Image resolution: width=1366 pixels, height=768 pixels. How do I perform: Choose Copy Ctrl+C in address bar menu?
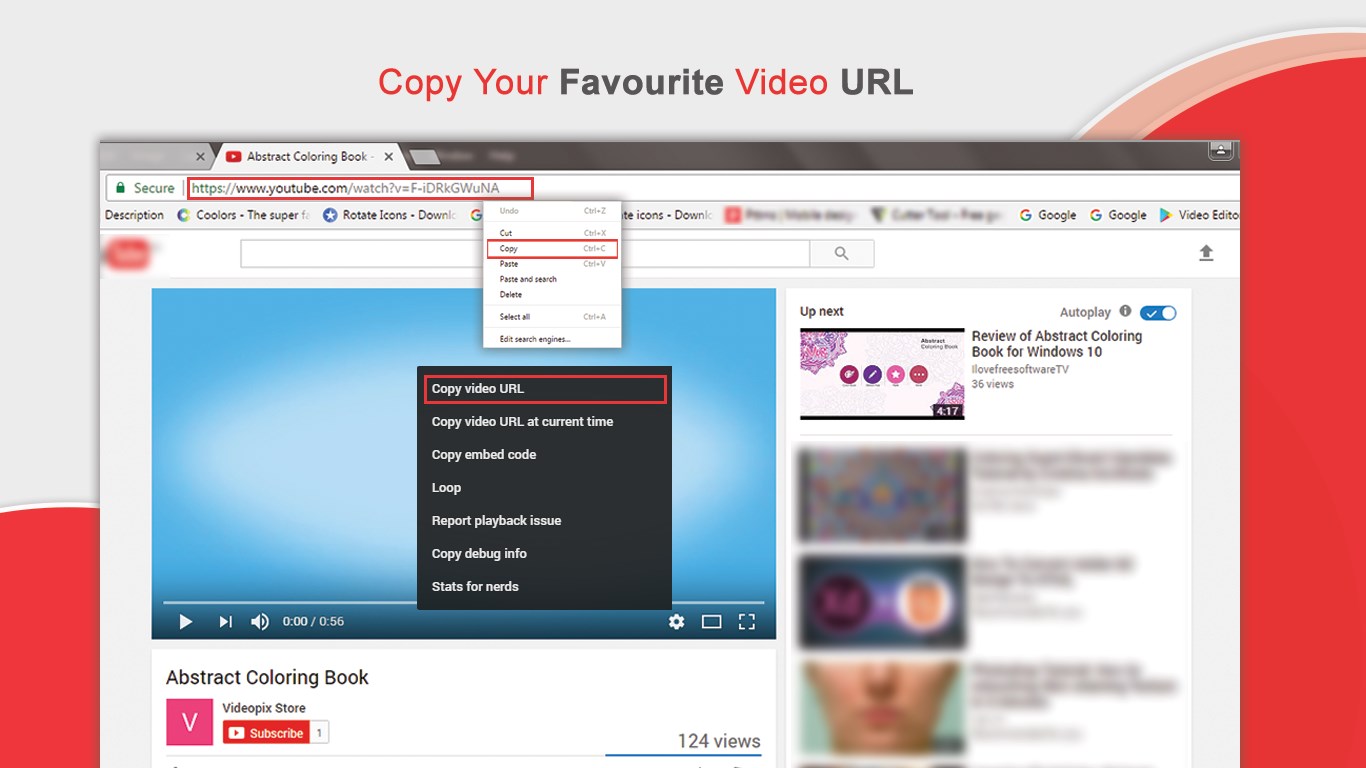pyautogui.click(x=553, y=249)
